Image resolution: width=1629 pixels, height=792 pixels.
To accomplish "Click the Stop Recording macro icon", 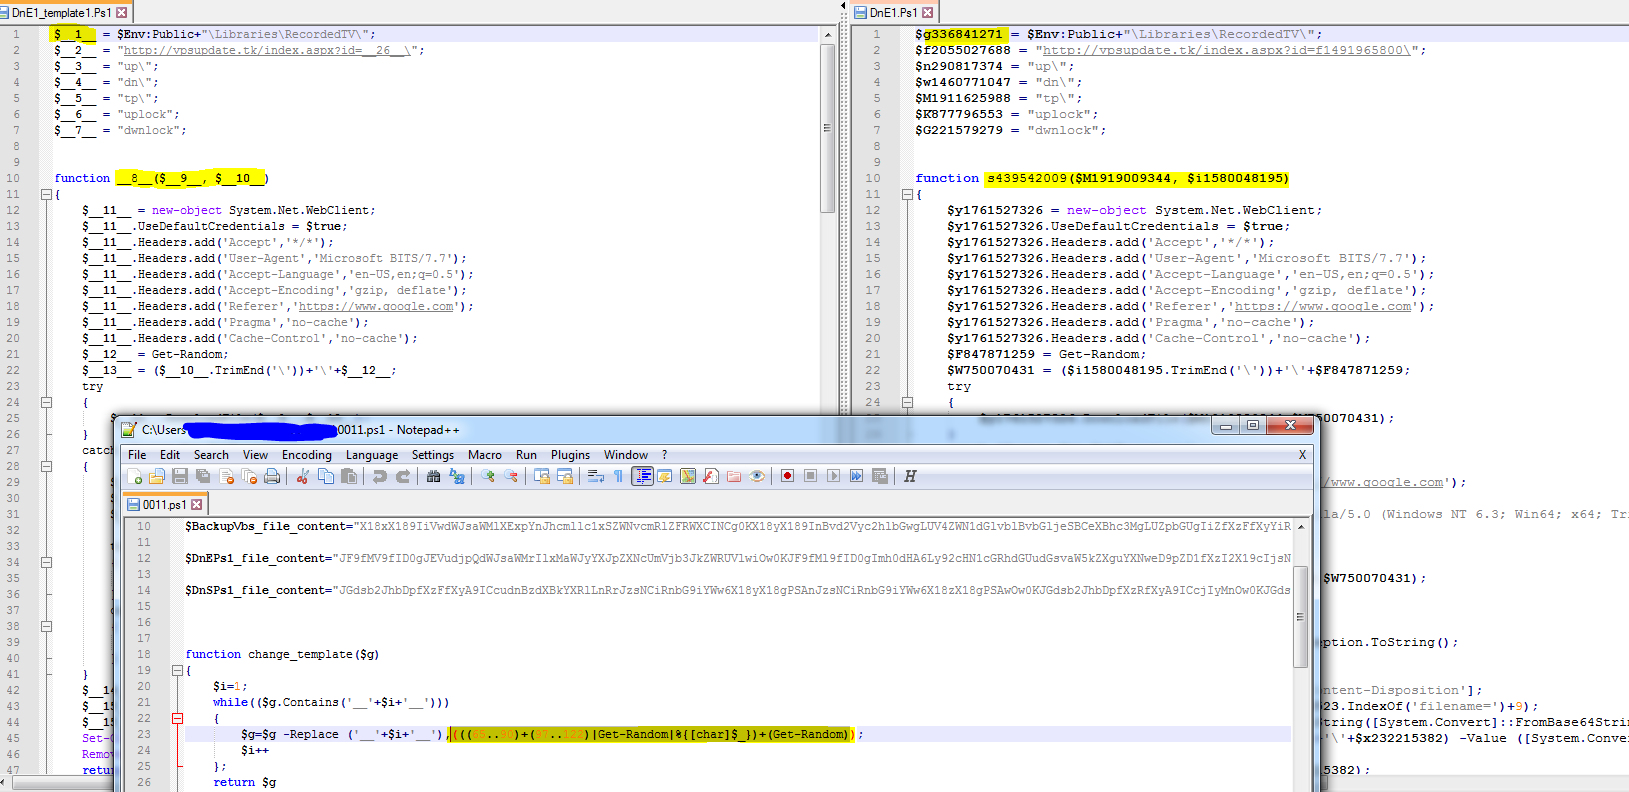I will (x=811, y=476).
